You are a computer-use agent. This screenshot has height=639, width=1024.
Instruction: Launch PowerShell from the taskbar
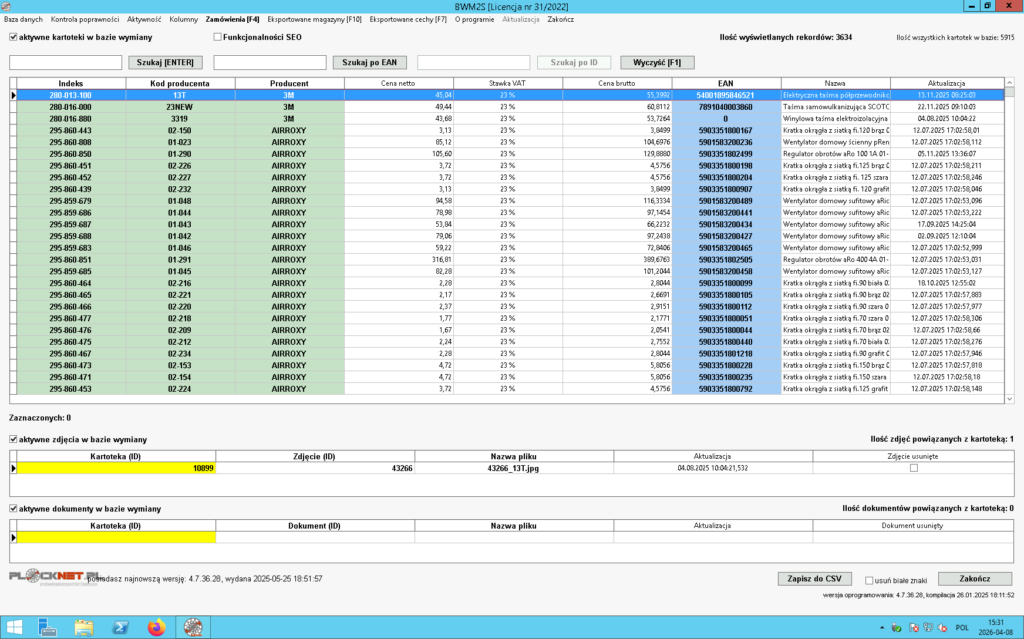(x=119, y=627)
